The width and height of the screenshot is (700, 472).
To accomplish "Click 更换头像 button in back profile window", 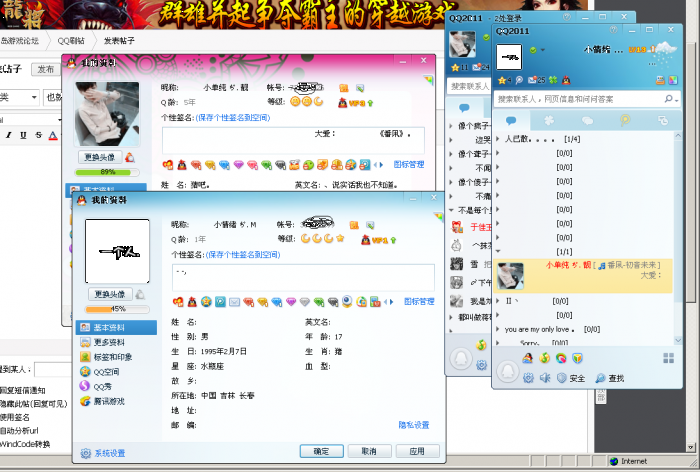I will (x=100, y=157).
